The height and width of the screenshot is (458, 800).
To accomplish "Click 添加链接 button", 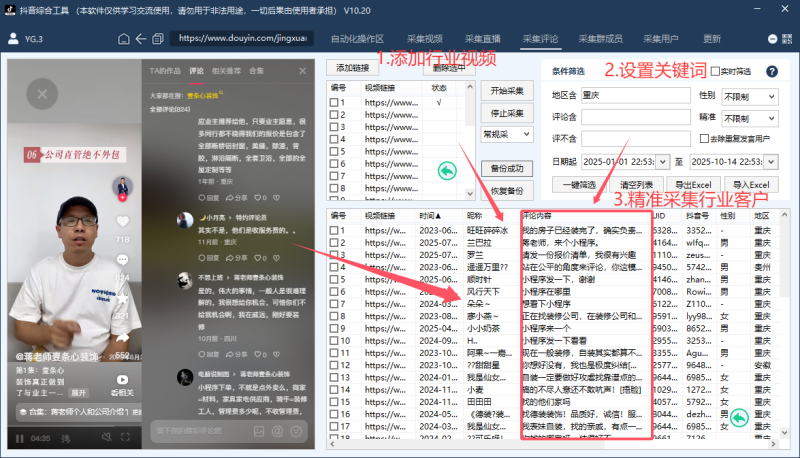I will coord(353,68).
